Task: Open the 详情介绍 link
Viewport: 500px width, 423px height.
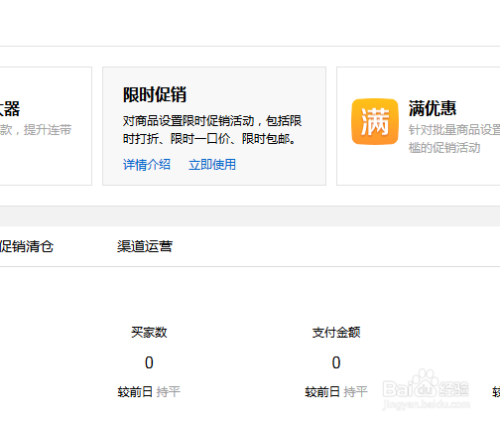Action: coord(147,165)
